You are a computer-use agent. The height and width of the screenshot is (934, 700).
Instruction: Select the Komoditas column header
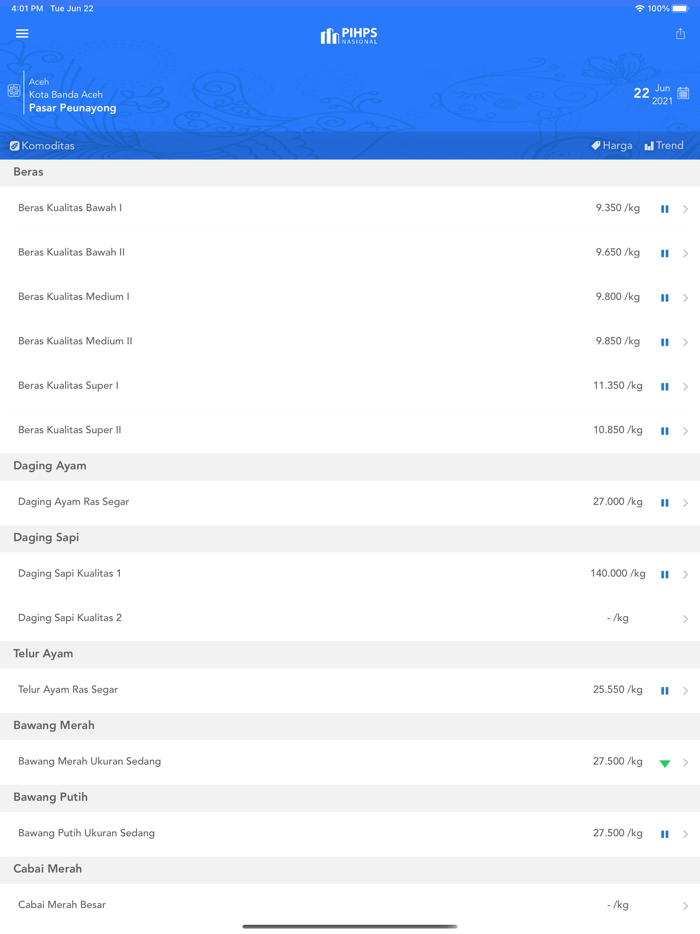coord(42,145)
